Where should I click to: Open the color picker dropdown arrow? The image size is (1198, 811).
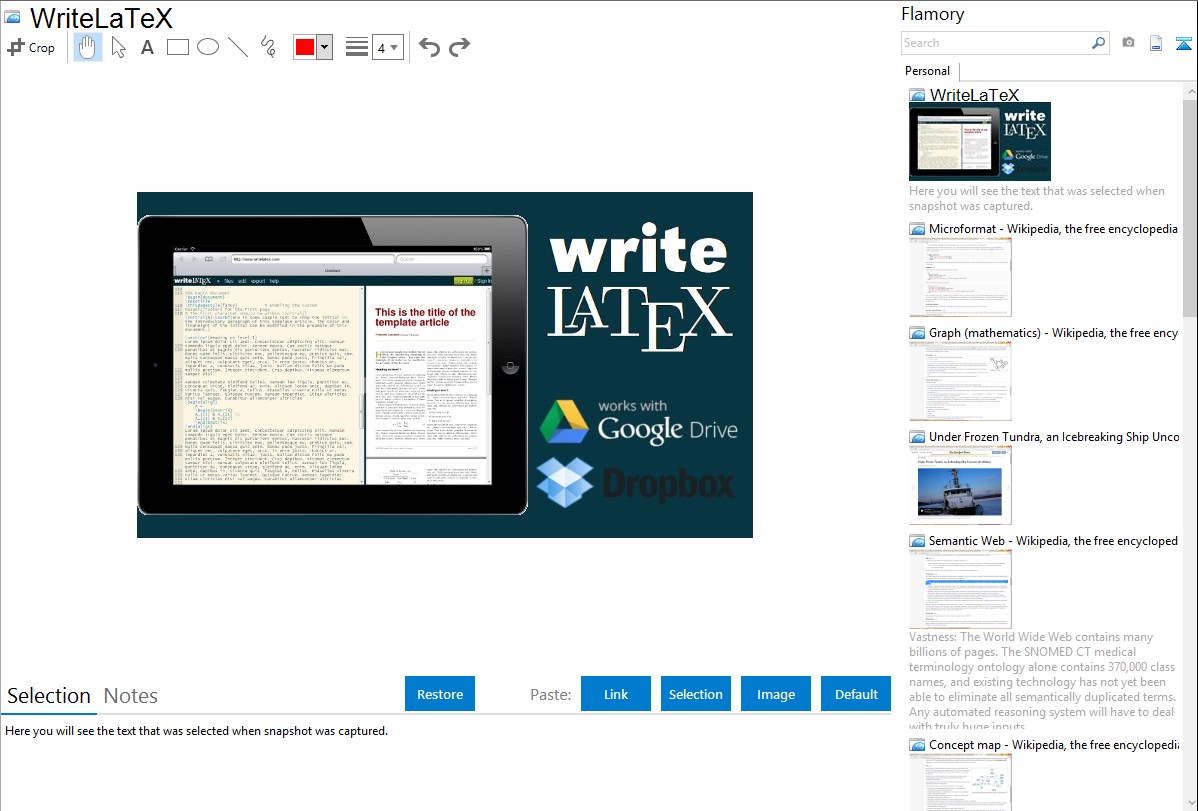(x=325, y=47)
